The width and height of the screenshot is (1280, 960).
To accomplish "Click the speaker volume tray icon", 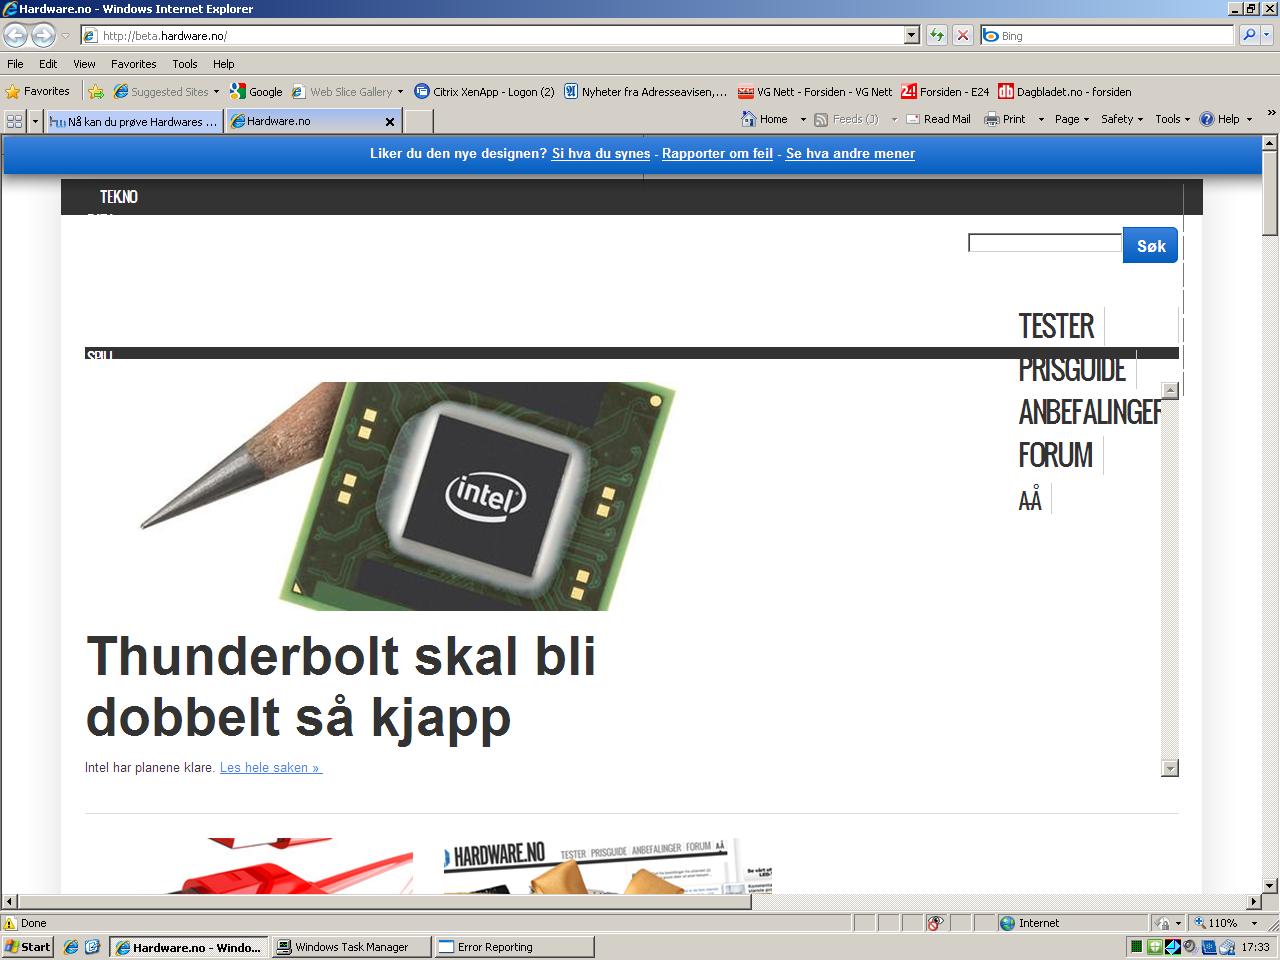I will pos(1190,947).
